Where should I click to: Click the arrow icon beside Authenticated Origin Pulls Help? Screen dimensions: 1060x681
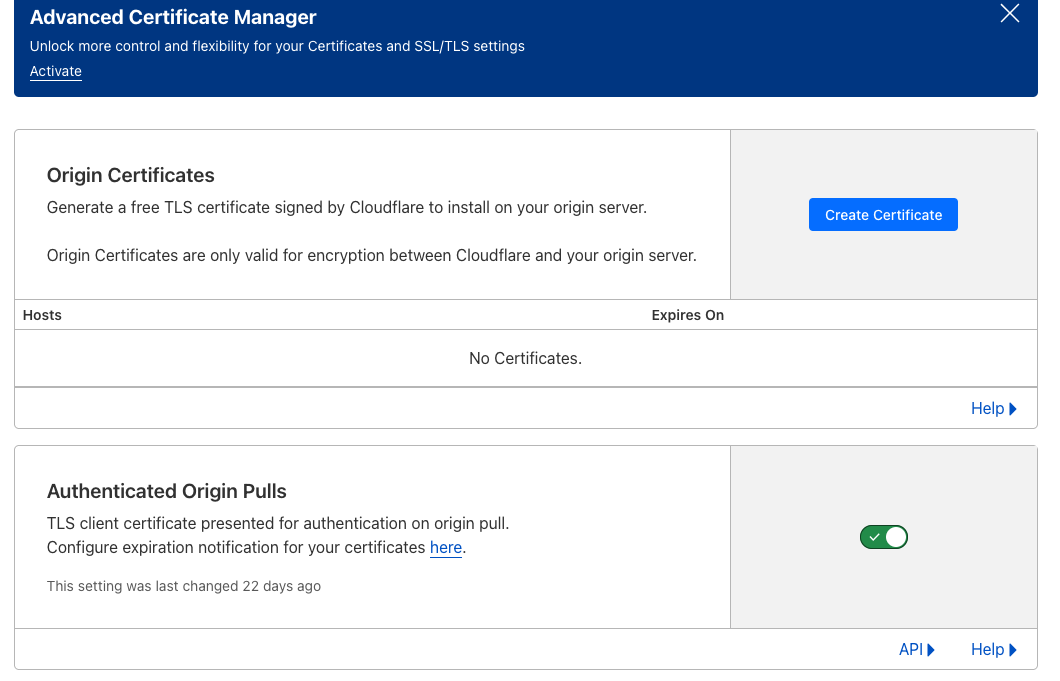tap(1013, 649)
